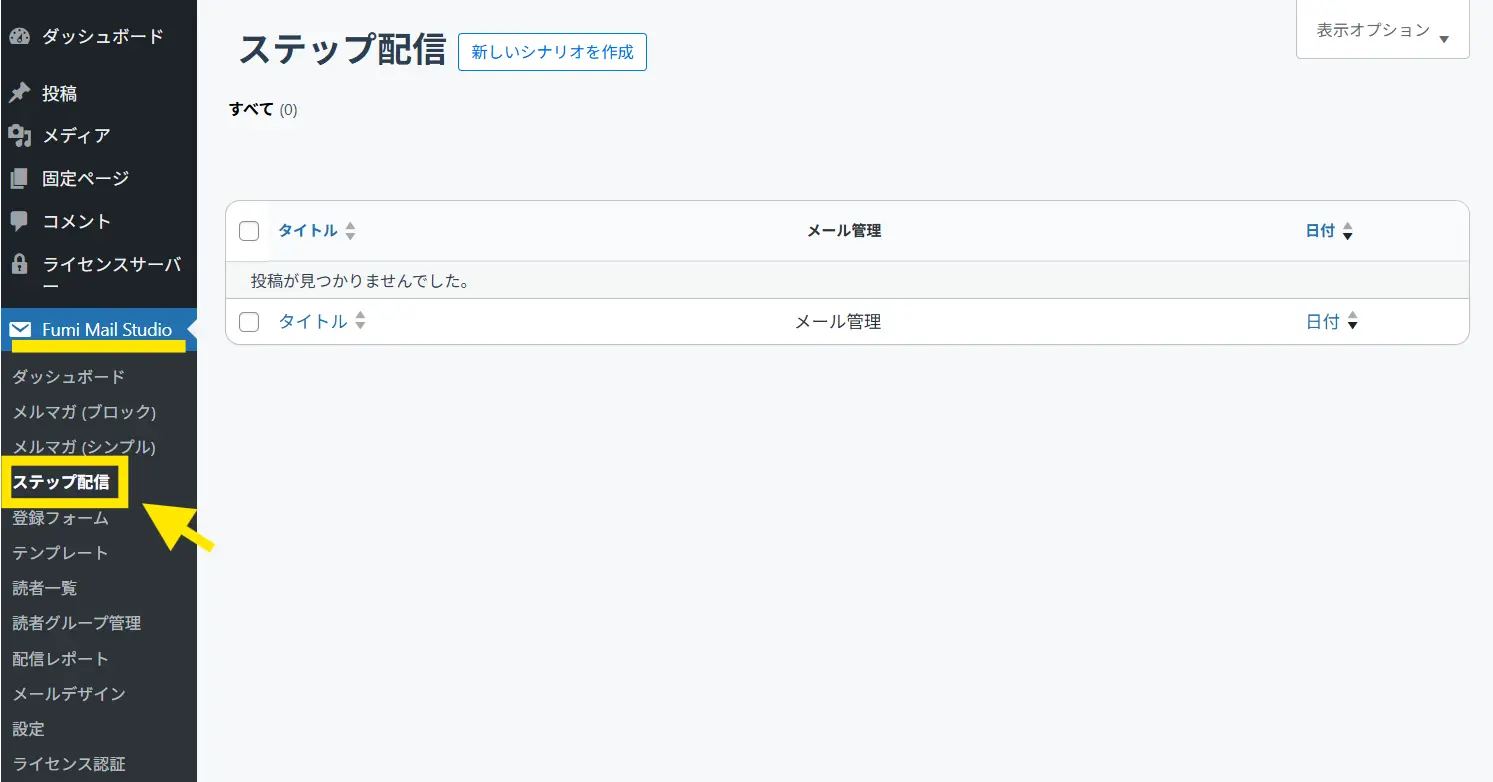Open メルマガ (ブロック) submenu item
The width and height of the screenshot is (1493, 782).
click(84, 412)
